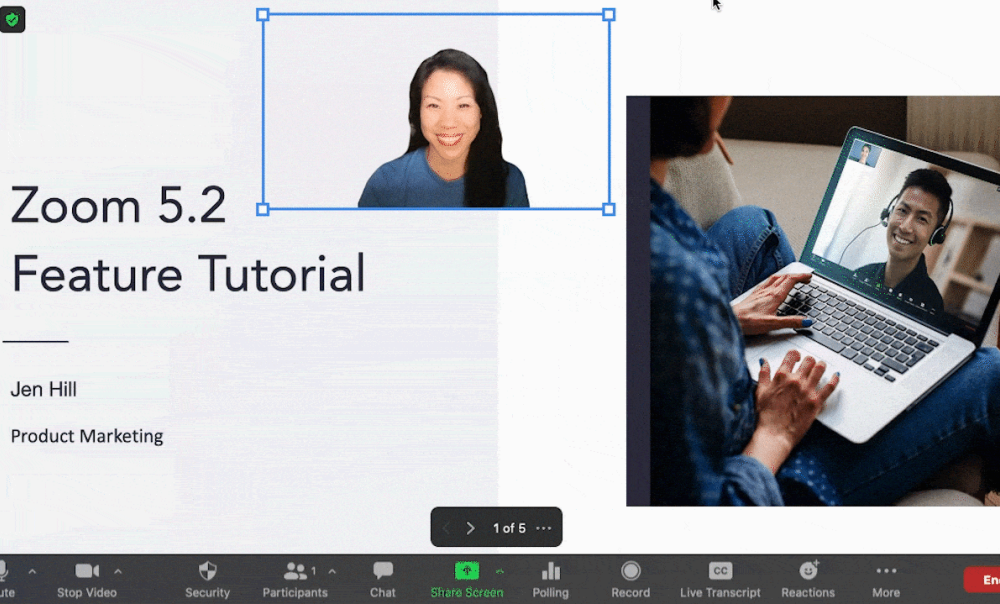The width and height of the screenshot is (1000, 604).
Task: Open the Polling icon
Action: click(x=550, y=578)
